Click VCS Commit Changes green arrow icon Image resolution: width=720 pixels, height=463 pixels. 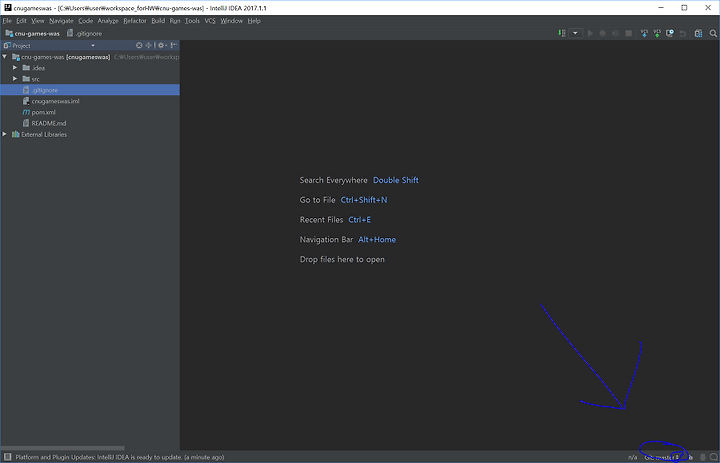(657, 33)
